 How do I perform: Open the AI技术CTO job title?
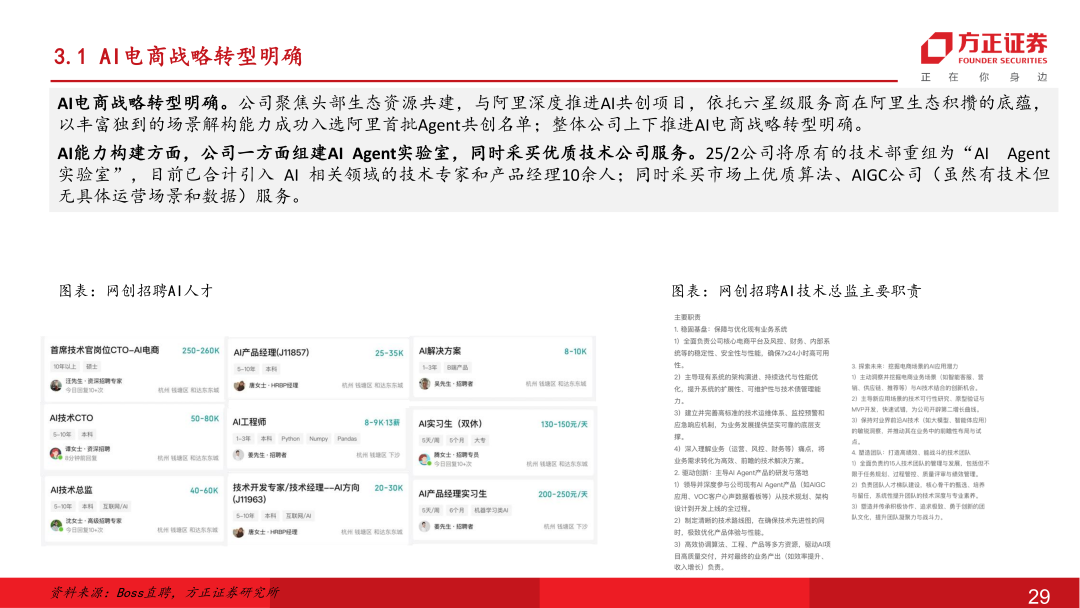[71, 418]
